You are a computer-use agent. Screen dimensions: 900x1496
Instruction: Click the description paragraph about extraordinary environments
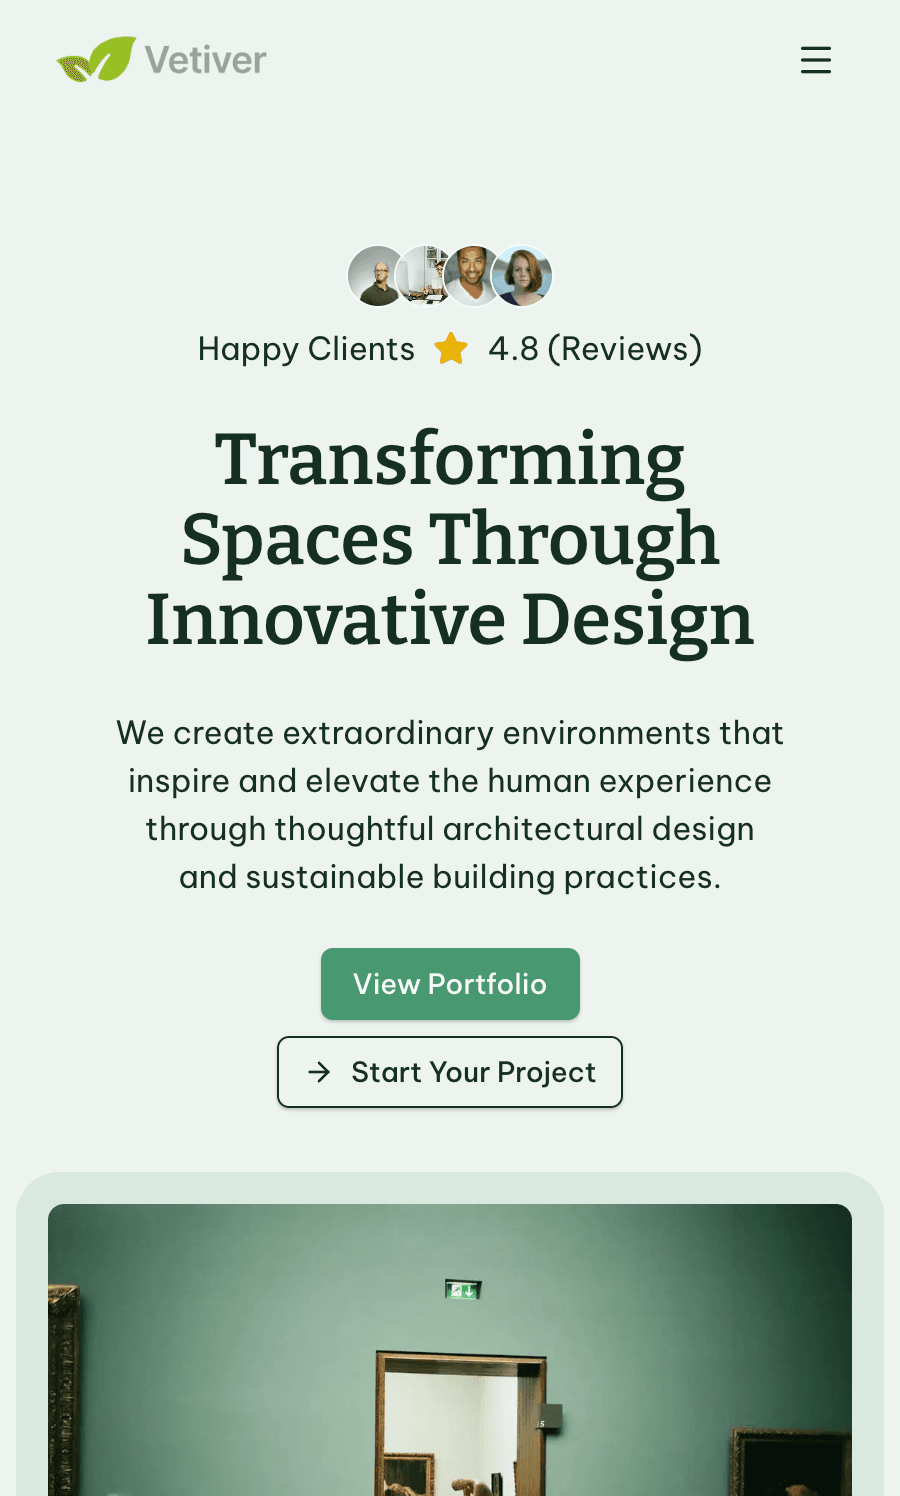[x=450, y=805]
